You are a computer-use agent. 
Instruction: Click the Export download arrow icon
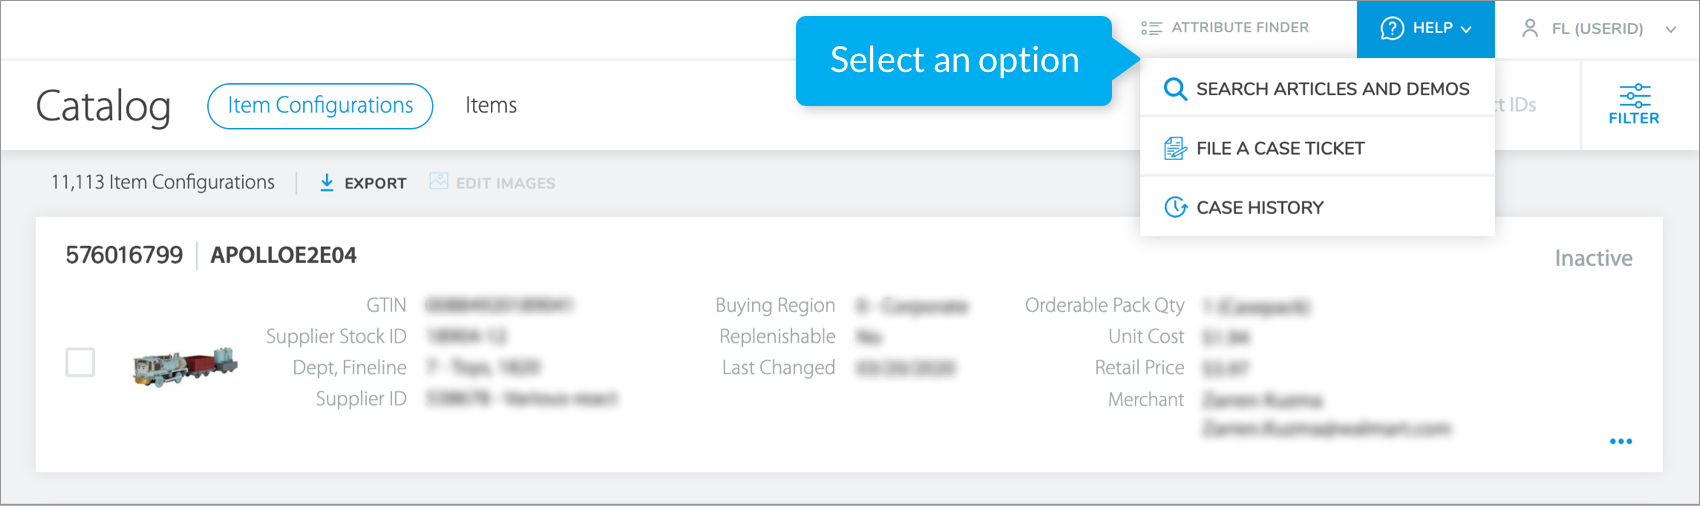[x=327, y=183]
